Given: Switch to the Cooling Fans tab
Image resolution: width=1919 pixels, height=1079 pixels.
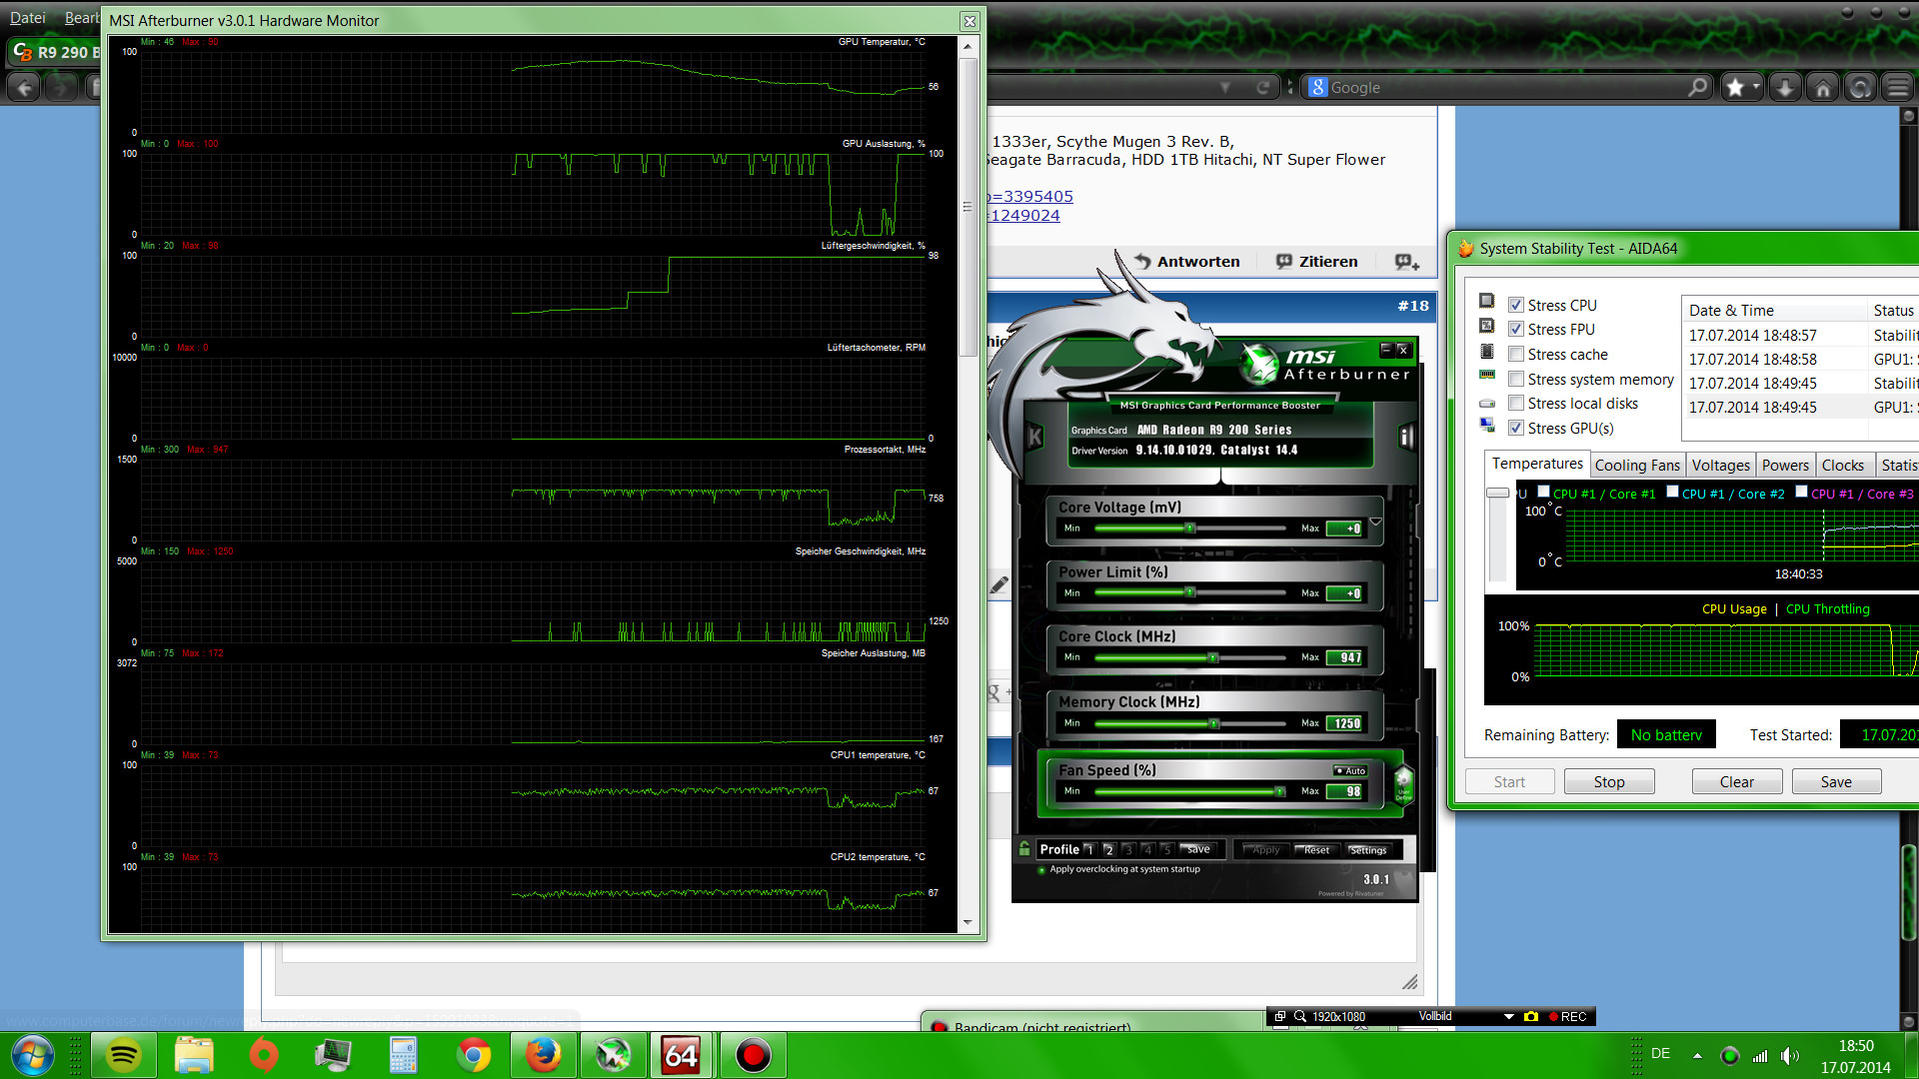Looking at the screenshot, I should pos(1637,465).
